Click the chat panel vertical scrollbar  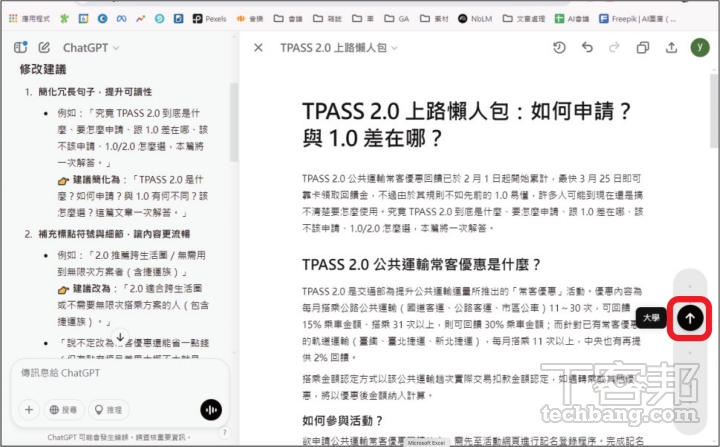pos(234,122)
